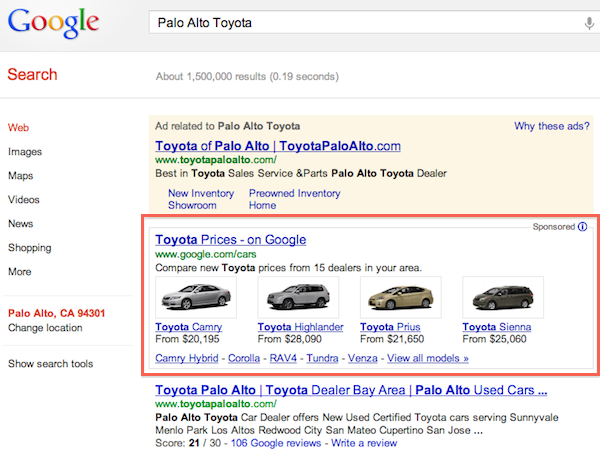
Task: Switch to Videos results
Action: tap(24, 199)
